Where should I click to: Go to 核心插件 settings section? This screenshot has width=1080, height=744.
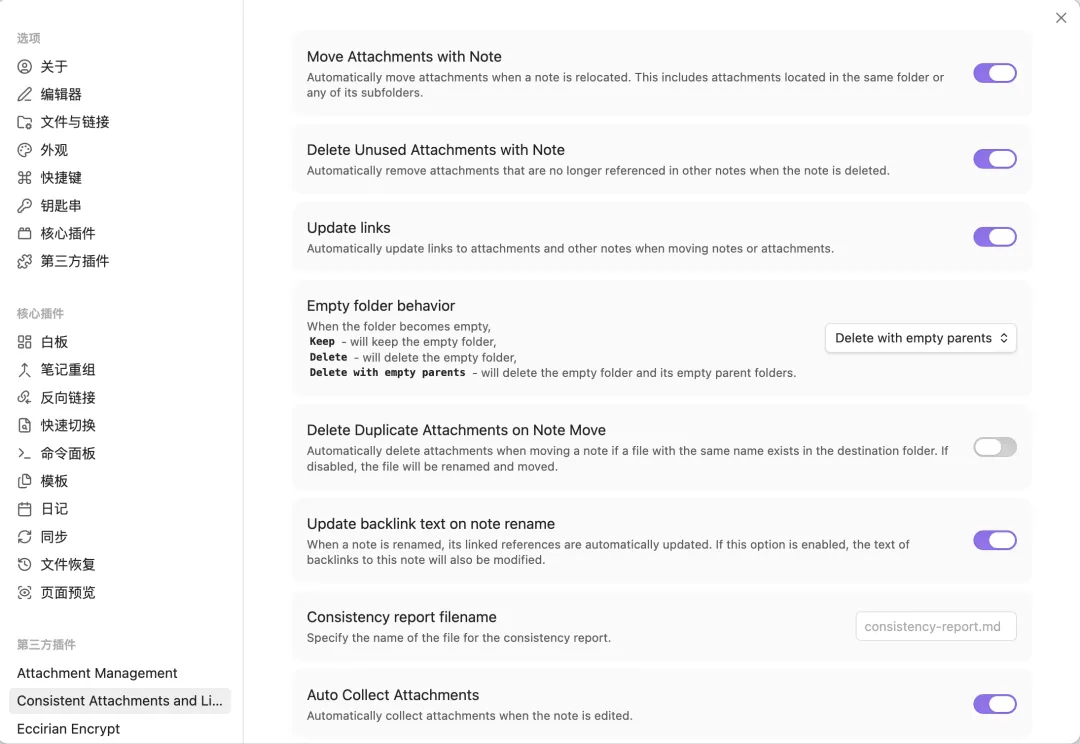[x=68, y=234]
